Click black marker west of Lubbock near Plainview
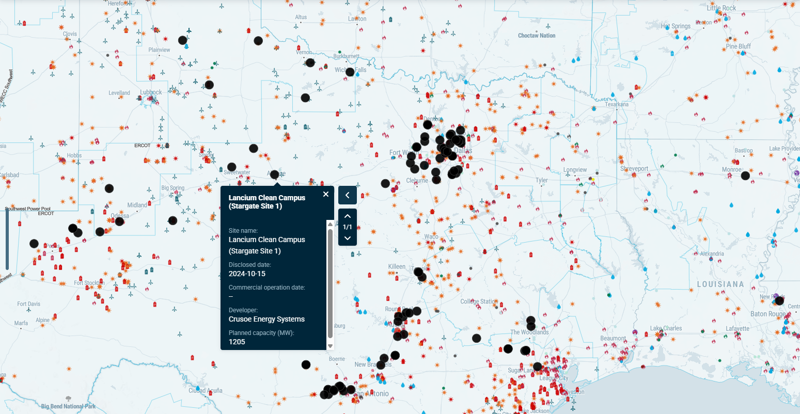 pos(183,41)
